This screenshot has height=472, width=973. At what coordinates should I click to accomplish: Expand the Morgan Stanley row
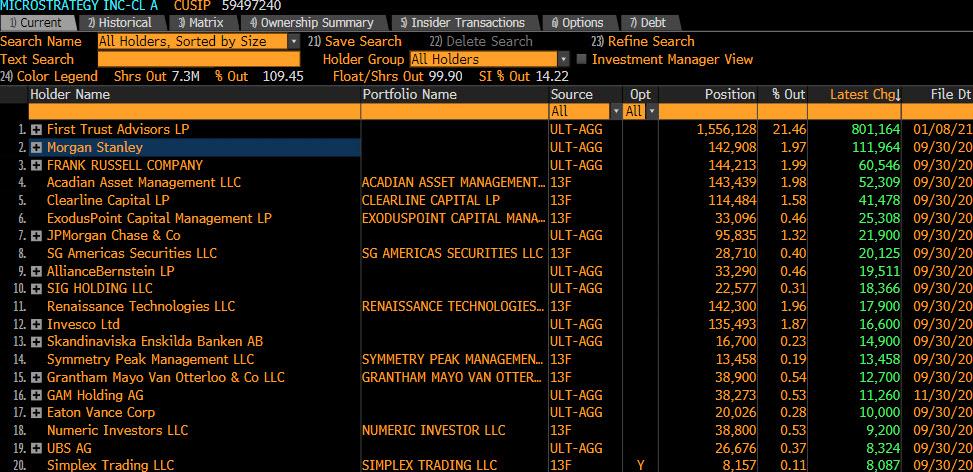[x=37, y=148]
